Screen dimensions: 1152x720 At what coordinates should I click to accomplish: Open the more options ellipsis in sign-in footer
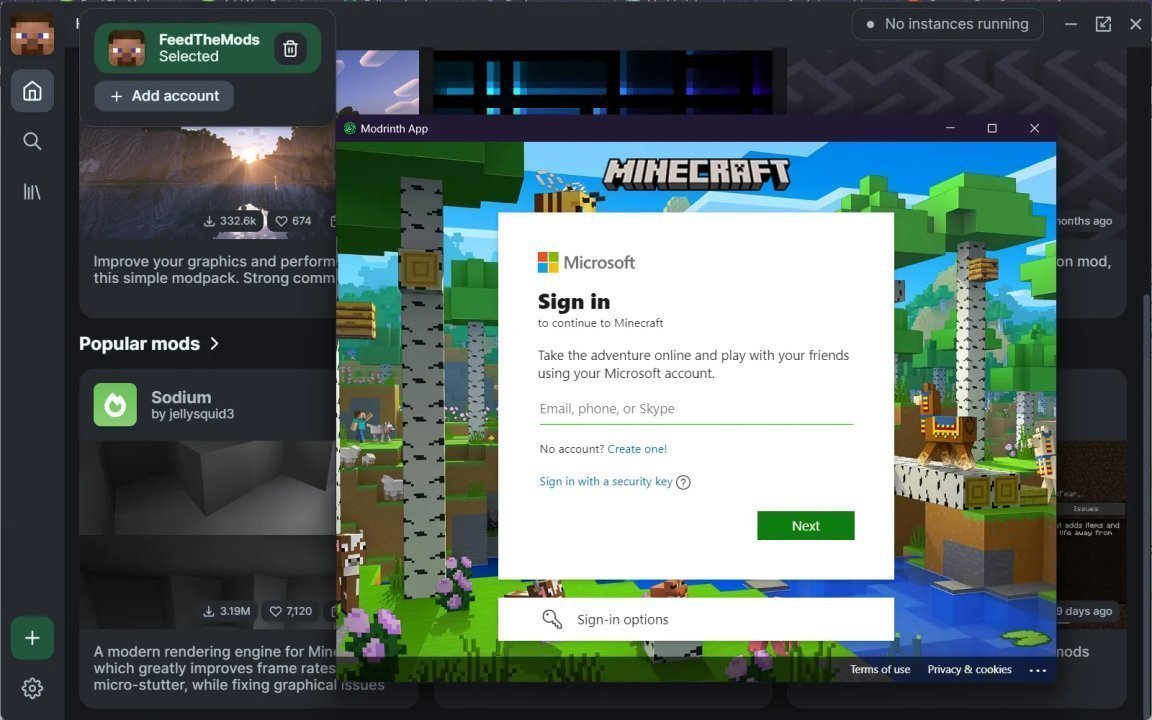pyautogui.click(x=1037, y=670)
